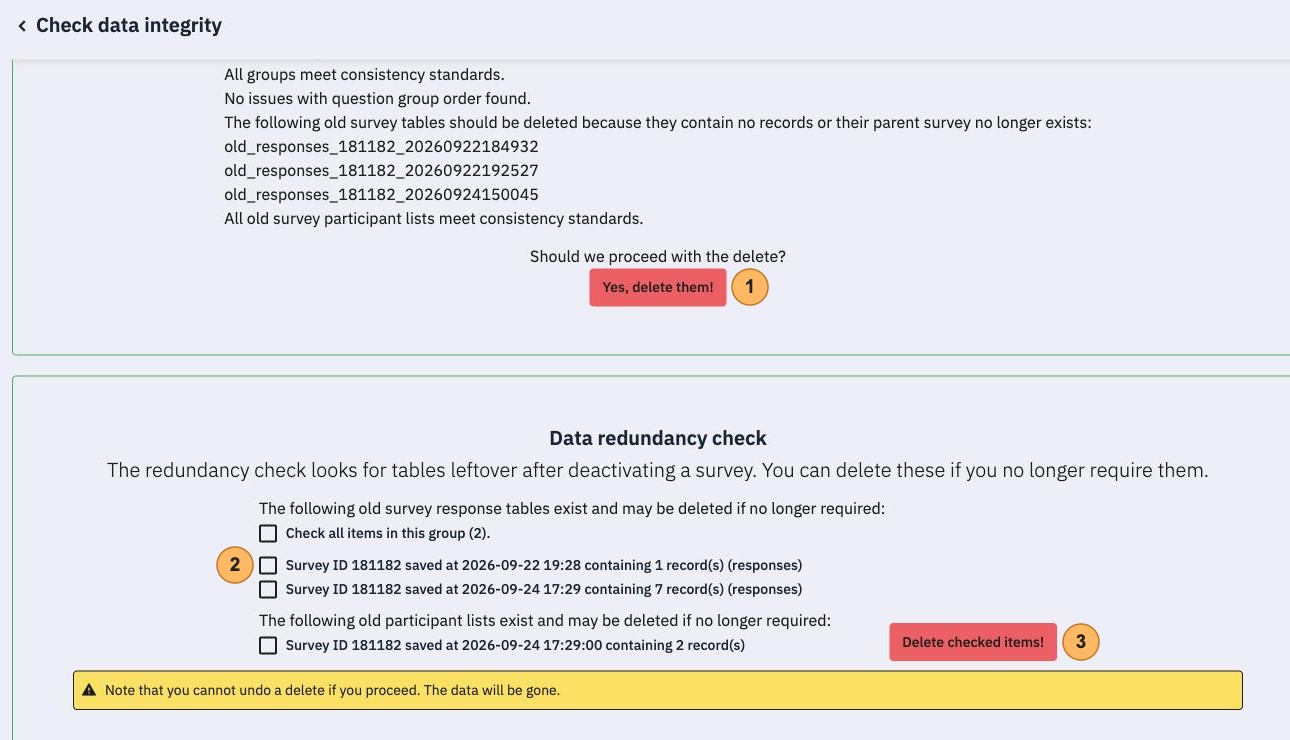Click 'All groups meet consistency standards.' line
This screenshot has width=1290, height=740.
(x=365, y=74)
